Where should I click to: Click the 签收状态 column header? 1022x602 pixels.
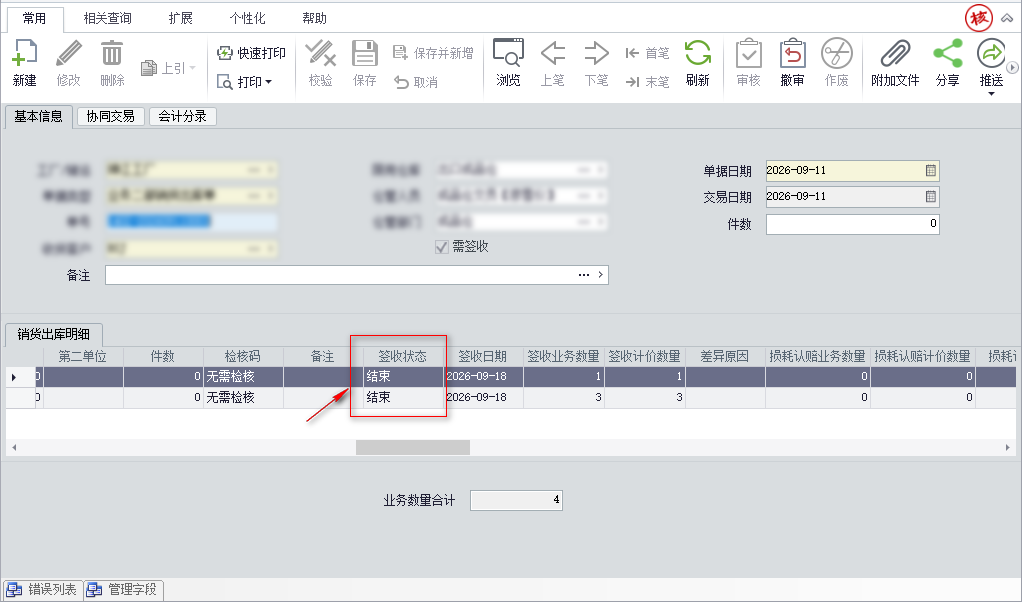403,356
